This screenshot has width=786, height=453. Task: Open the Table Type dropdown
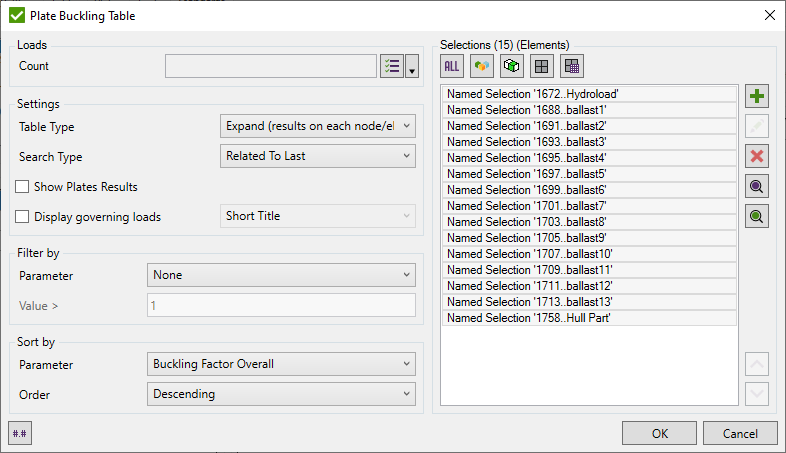tap(317, 127)
